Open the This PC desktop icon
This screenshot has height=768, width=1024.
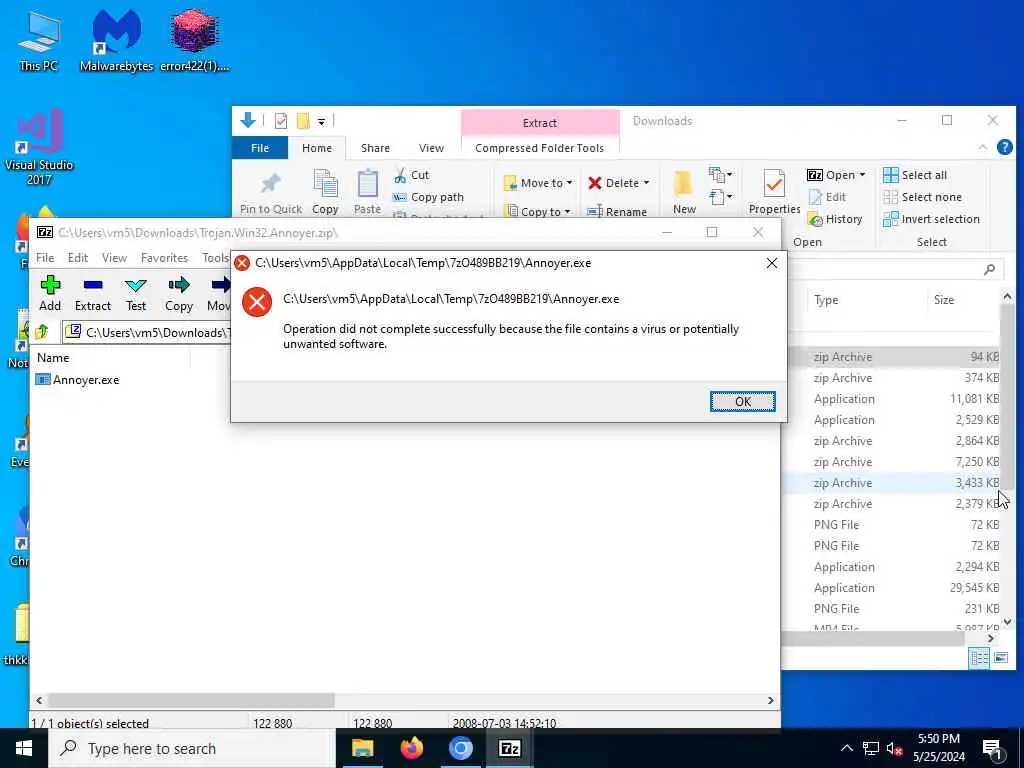click(x=39, y=40)
